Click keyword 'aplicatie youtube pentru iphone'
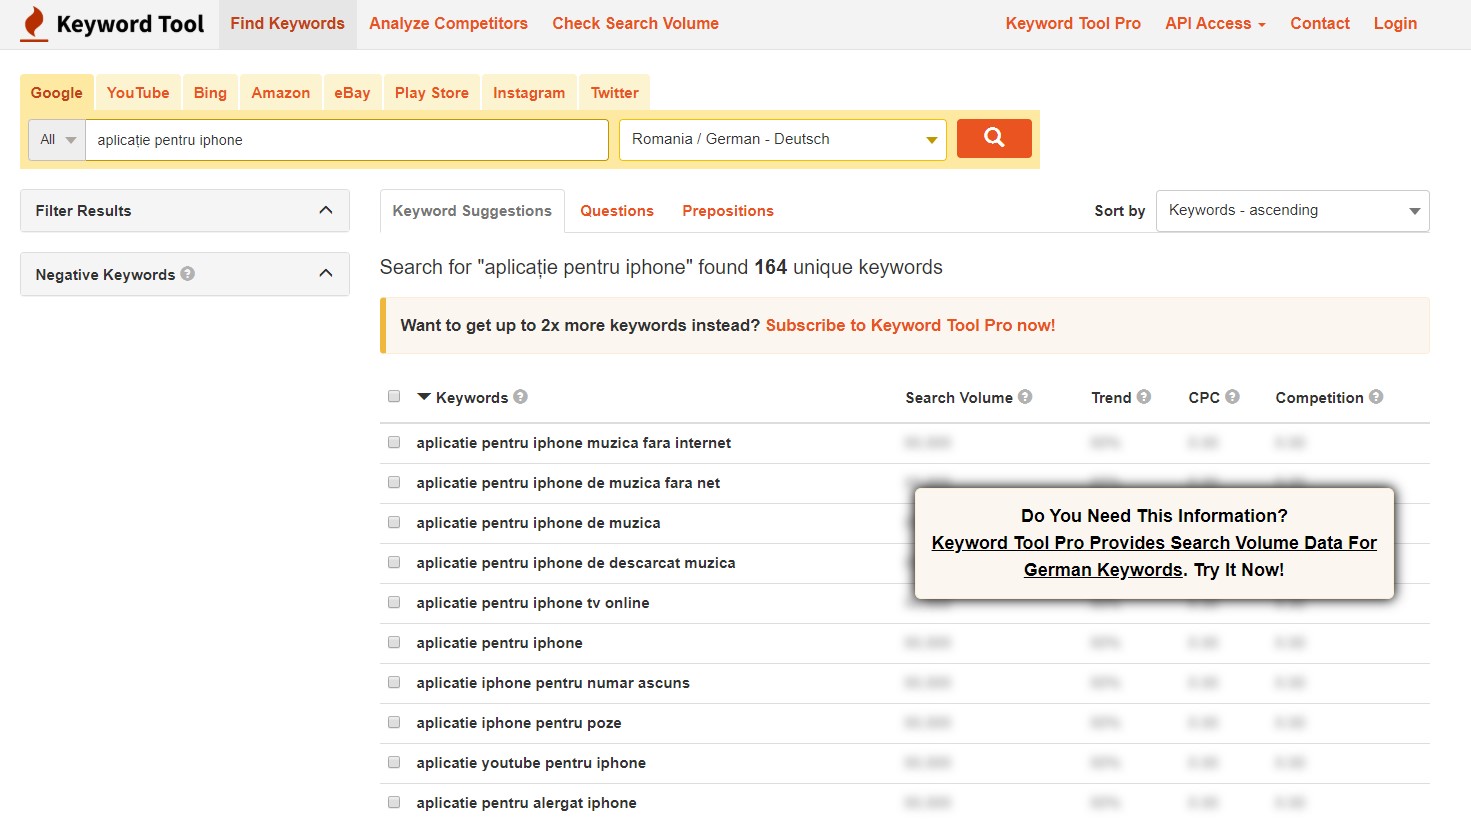1471x822 pixels. click(531, 763)
